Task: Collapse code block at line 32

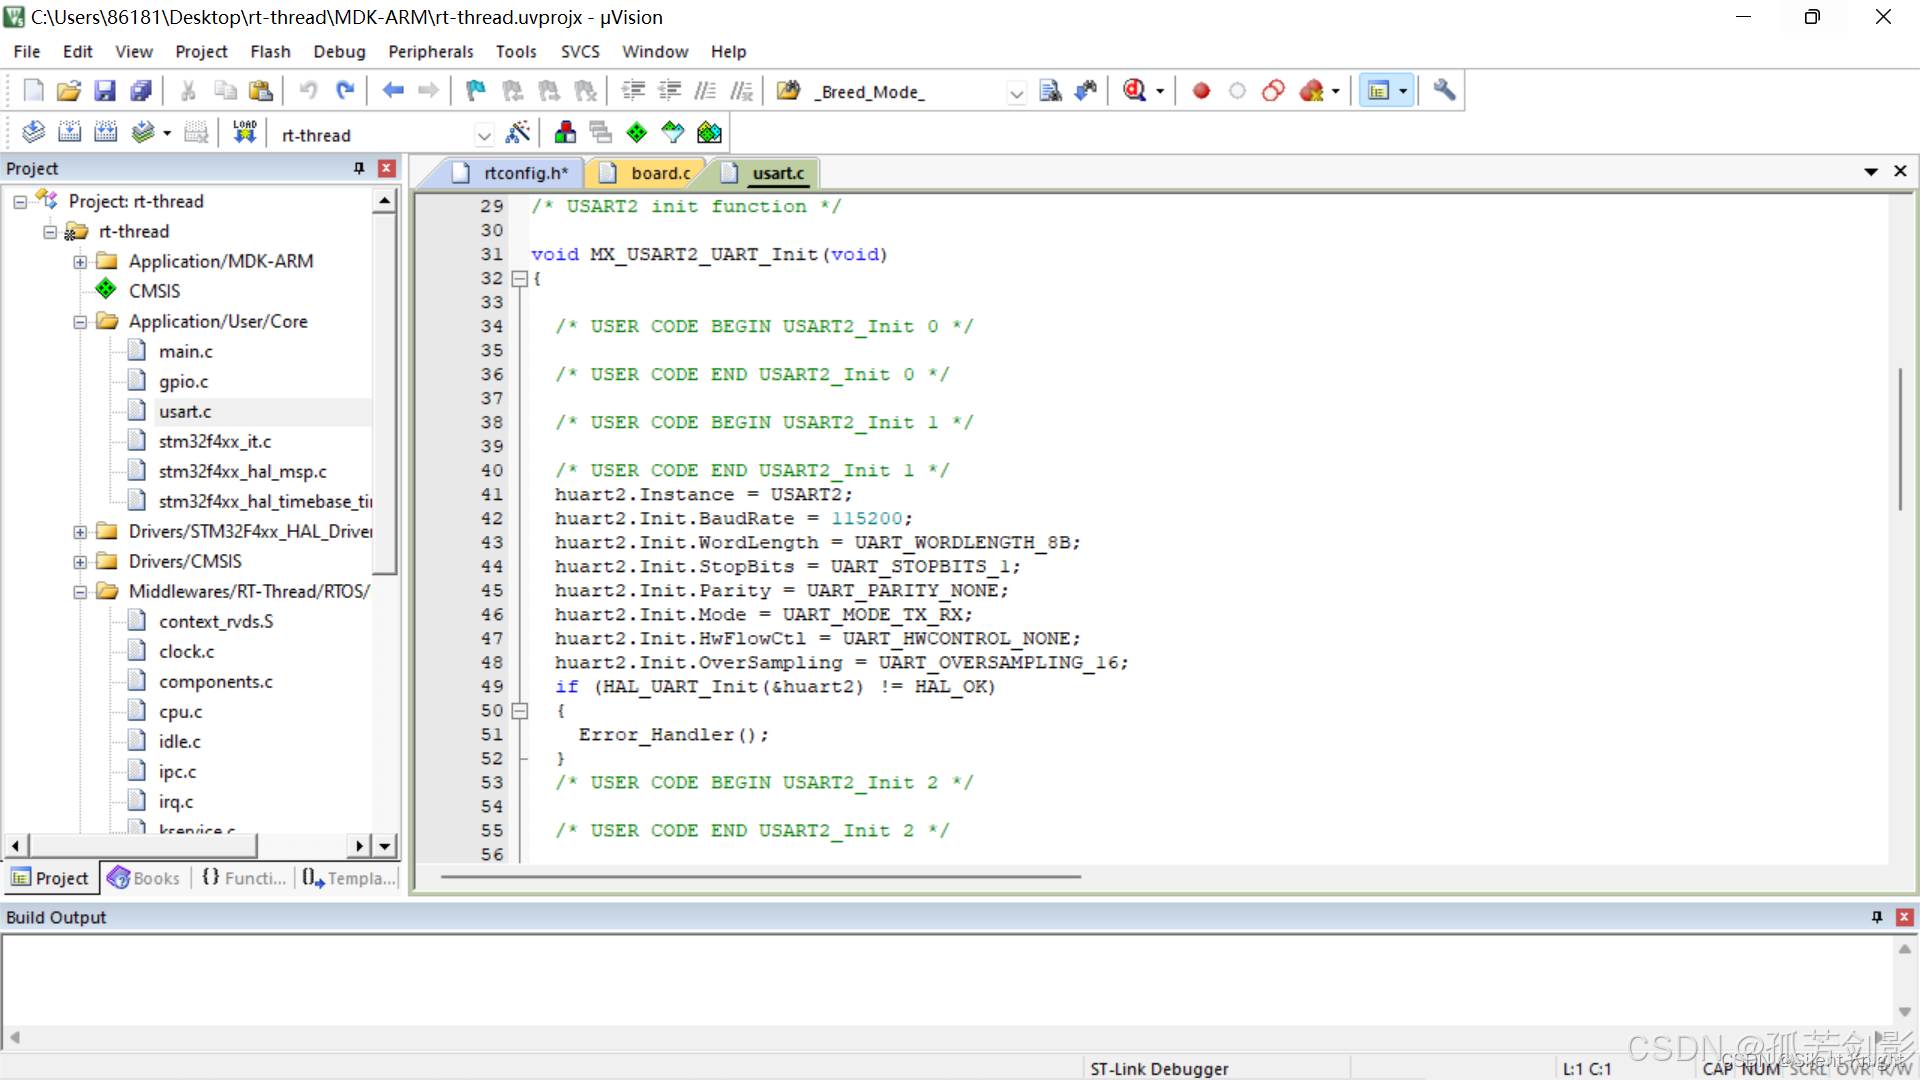Action: click(519, 279)
